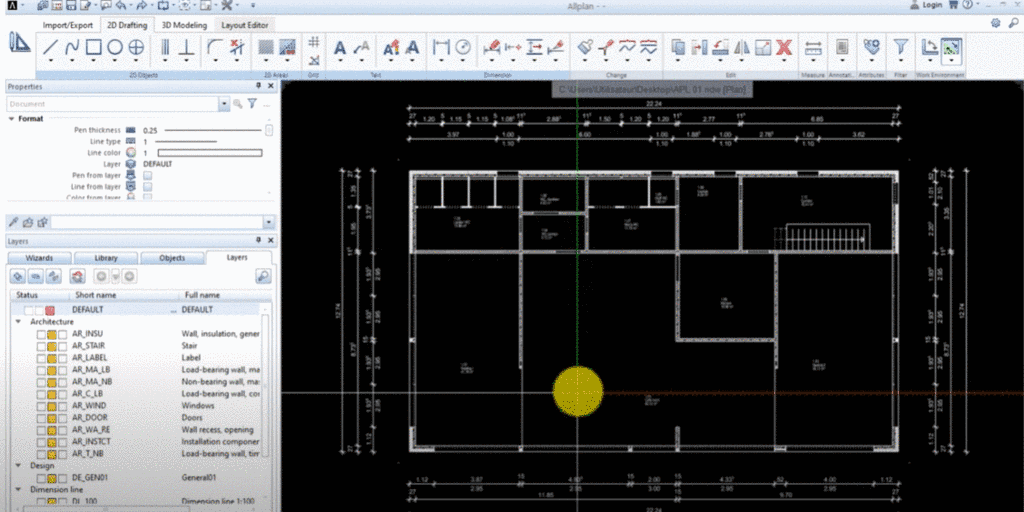Select the Spline curve tool
This screenshot has height=512, width=1024.
click(x=72, y=47)
